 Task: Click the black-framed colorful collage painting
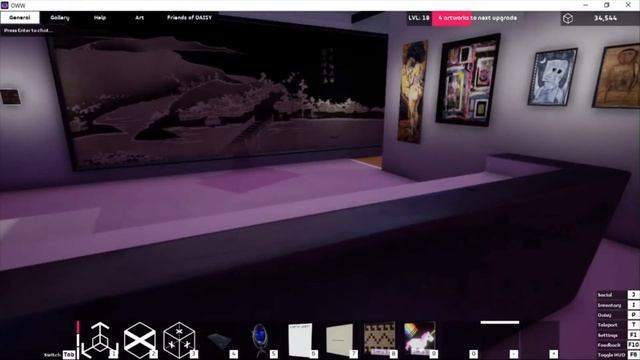(468, 80)
